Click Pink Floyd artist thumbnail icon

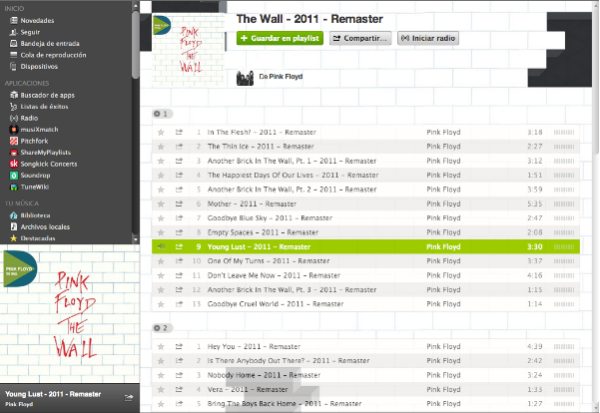click(x=245, y=78)
